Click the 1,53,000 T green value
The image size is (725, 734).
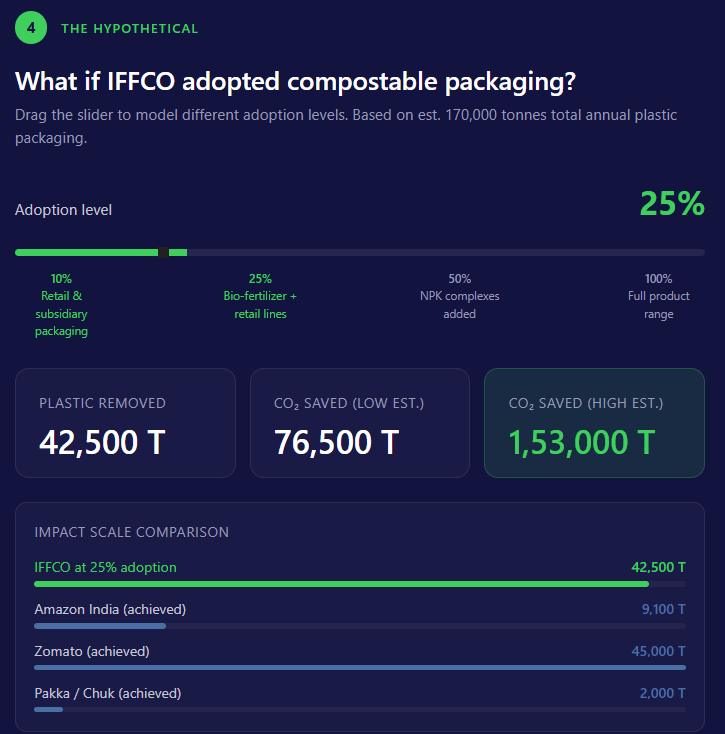coord(582,442)
